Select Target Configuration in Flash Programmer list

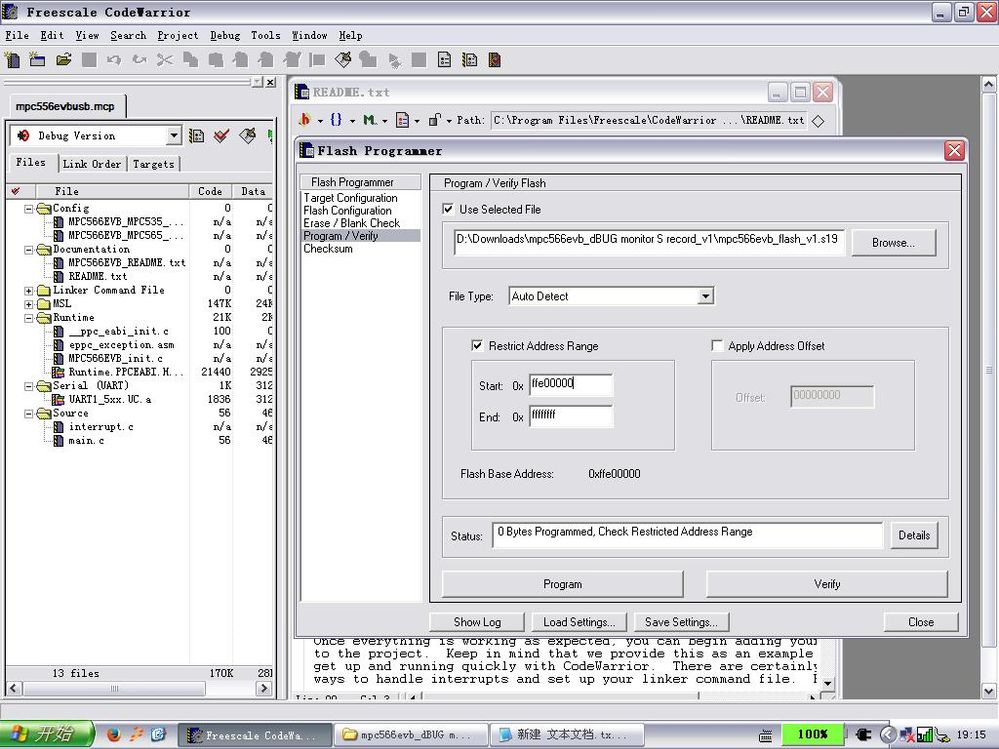pos(350,198)
